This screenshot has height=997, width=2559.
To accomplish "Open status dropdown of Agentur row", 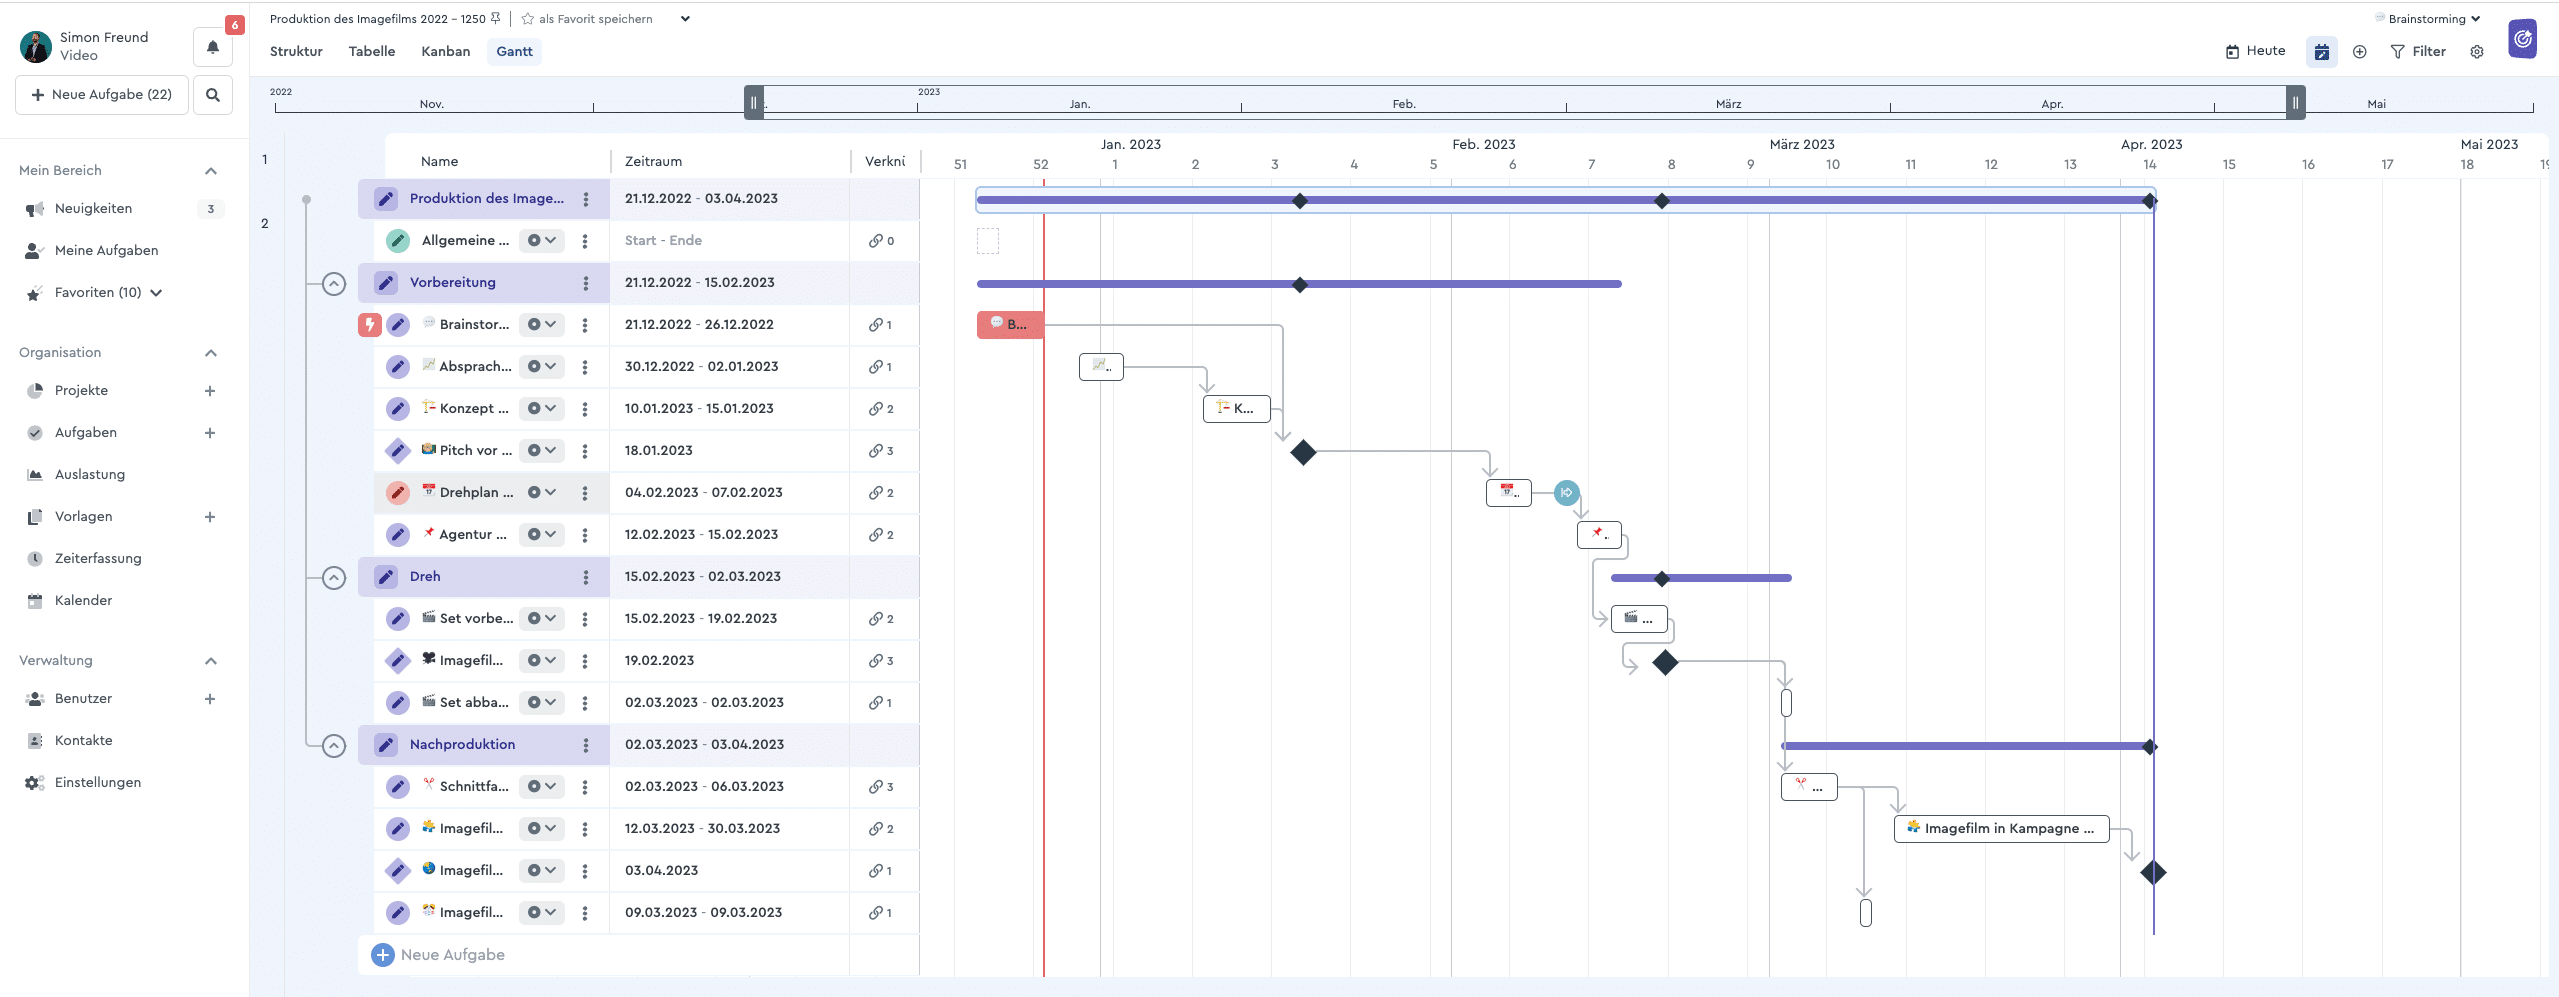I will pos(542,535).
